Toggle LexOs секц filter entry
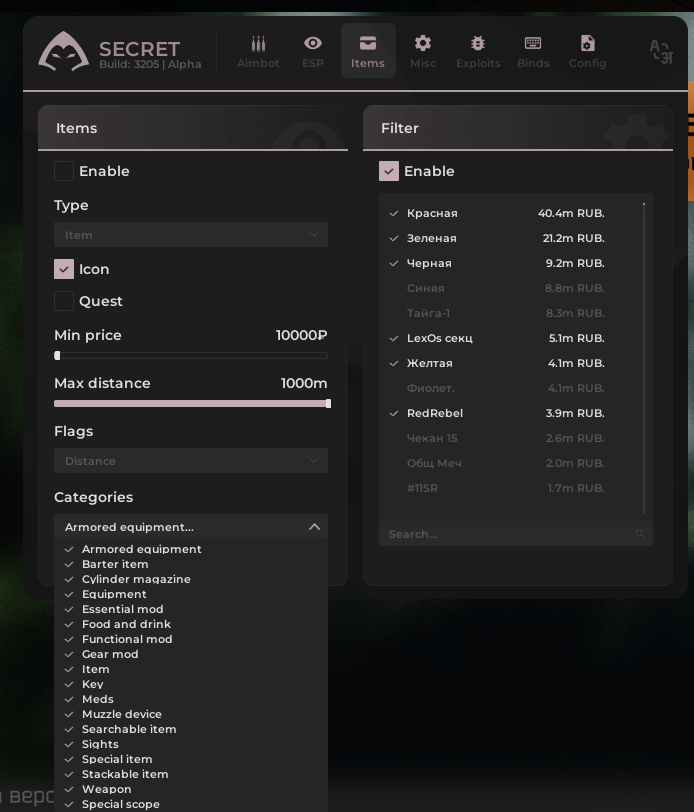Viewport: 694px width, 812px height. coord(497,338)
